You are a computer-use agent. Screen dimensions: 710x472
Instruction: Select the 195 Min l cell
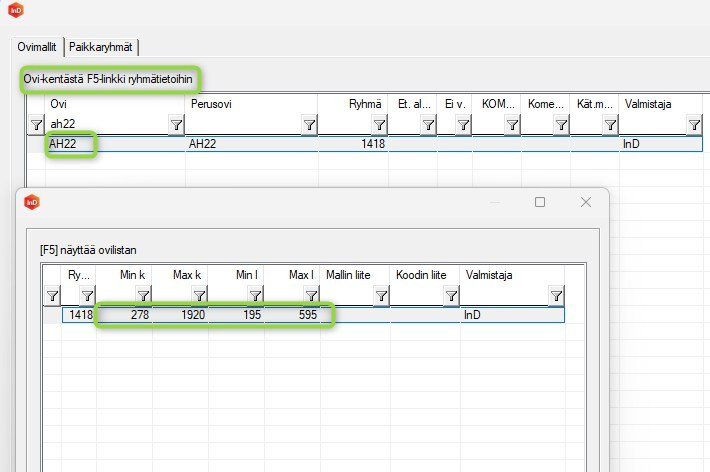236,315
